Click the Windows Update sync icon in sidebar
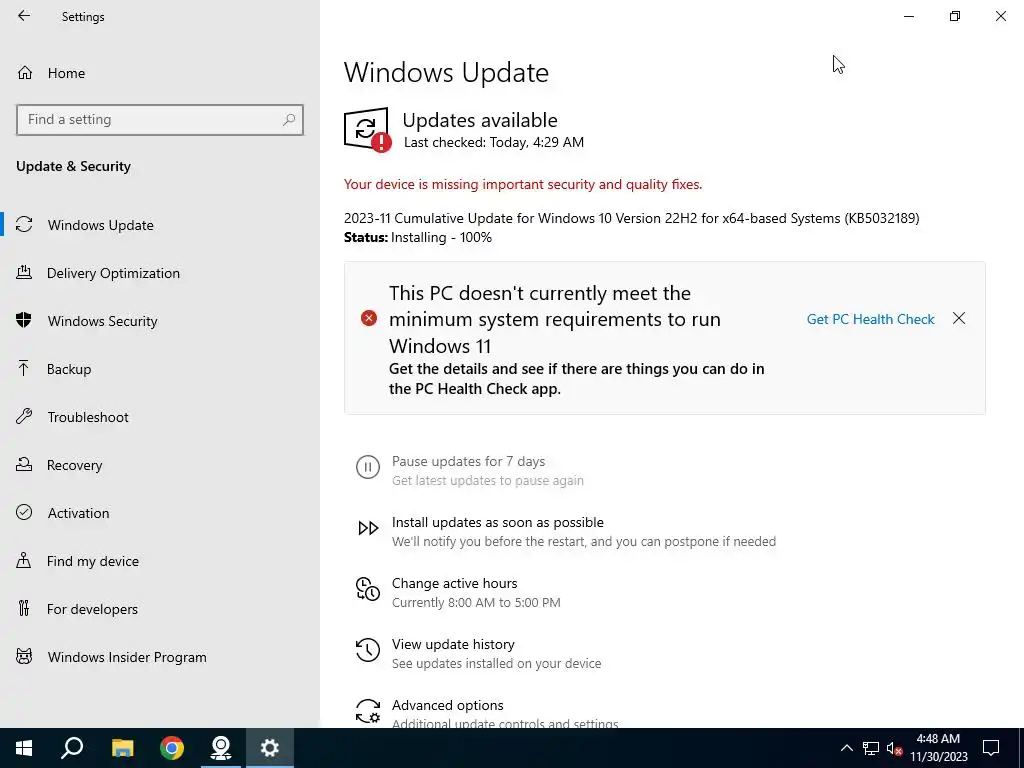The width and height of the screenshot is (1024, 768). coord(24,225)
